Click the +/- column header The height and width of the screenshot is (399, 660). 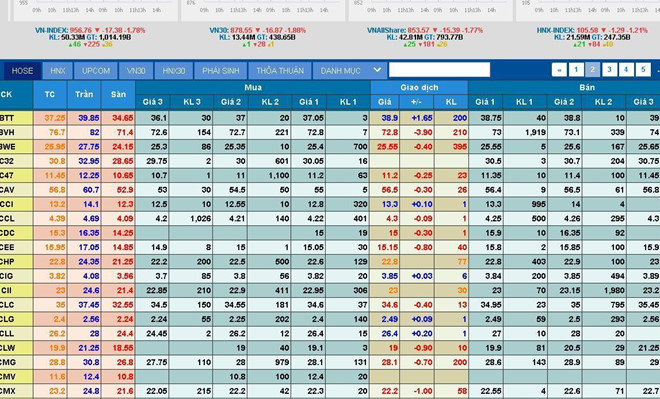click(x=416, y=102)
